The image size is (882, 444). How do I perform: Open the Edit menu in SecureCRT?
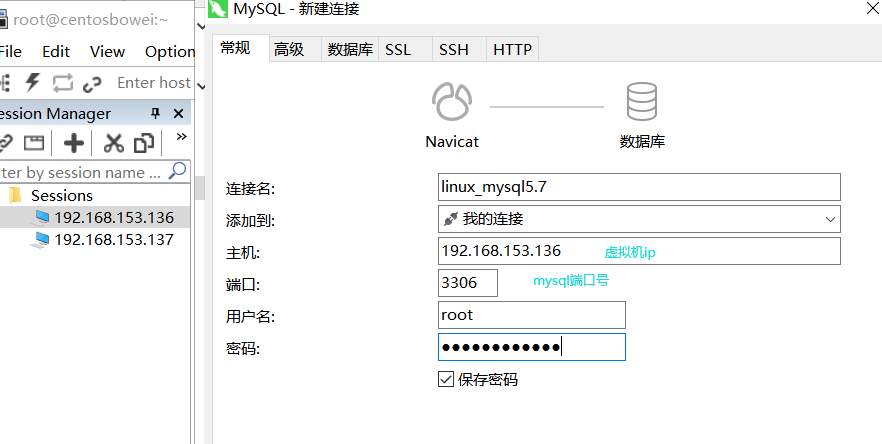tap(56, 52)
